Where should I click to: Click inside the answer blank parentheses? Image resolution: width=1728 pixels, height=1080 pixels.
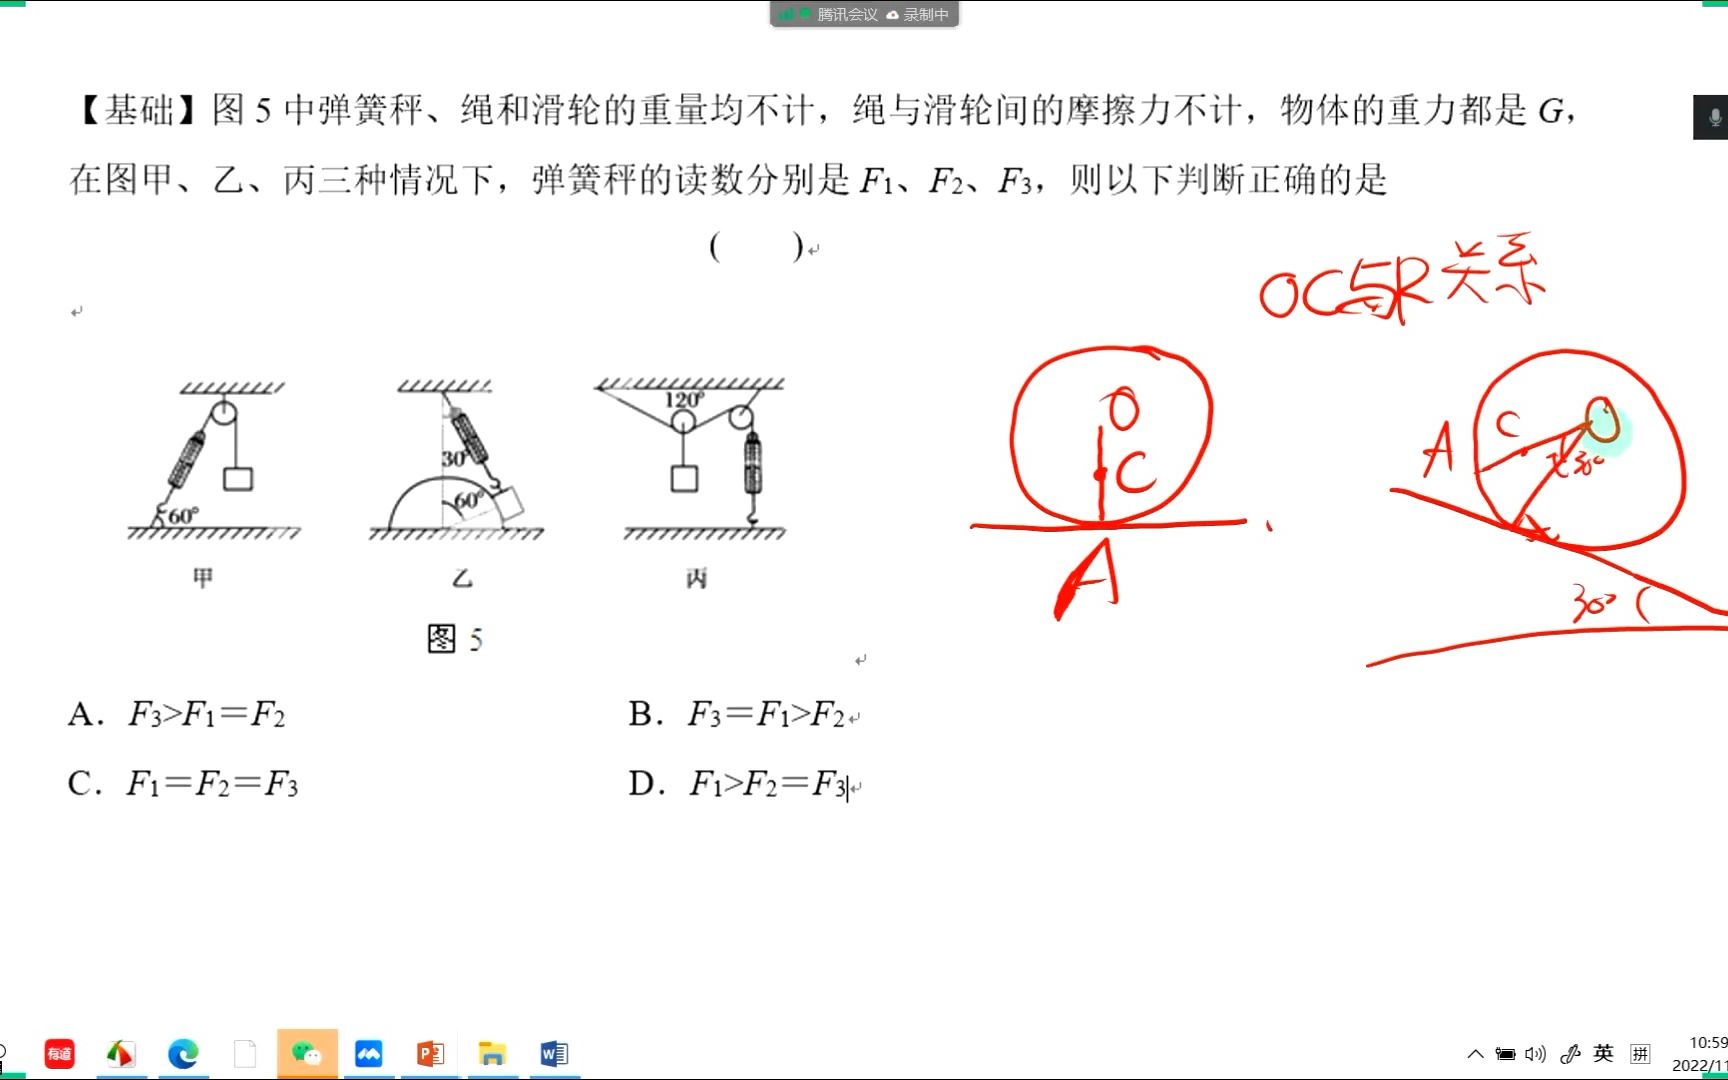[757, 246]
